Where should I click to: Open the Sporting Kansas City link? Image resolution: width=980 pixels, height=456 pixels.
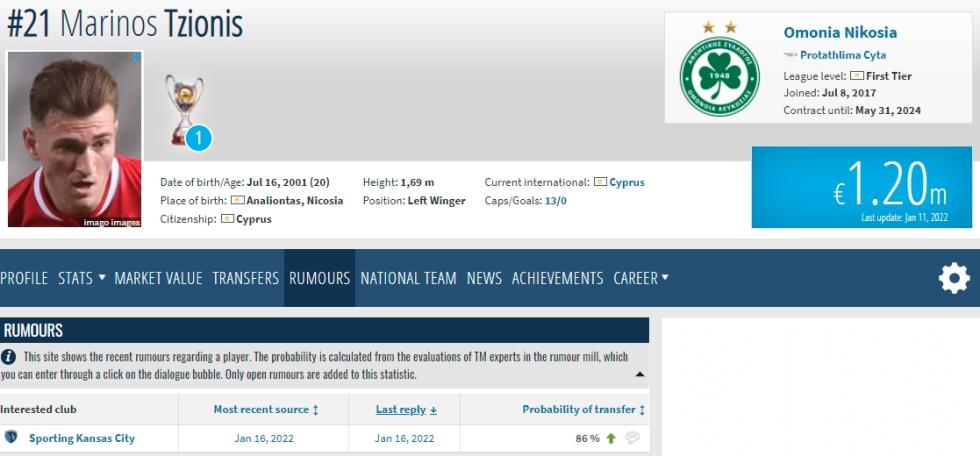point(81,438)
